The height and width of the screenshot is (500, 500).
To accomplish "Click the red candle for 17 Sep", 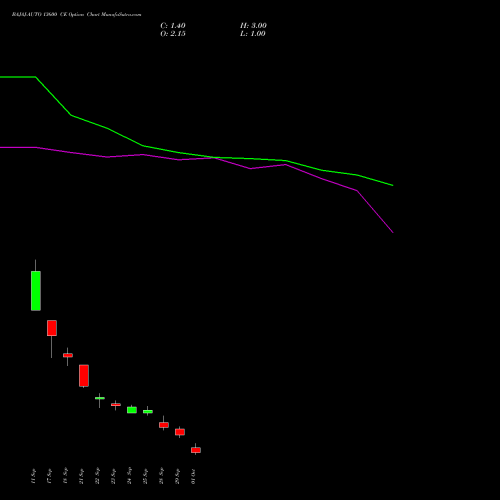I will pyautogui.click(x=52, y=328).
